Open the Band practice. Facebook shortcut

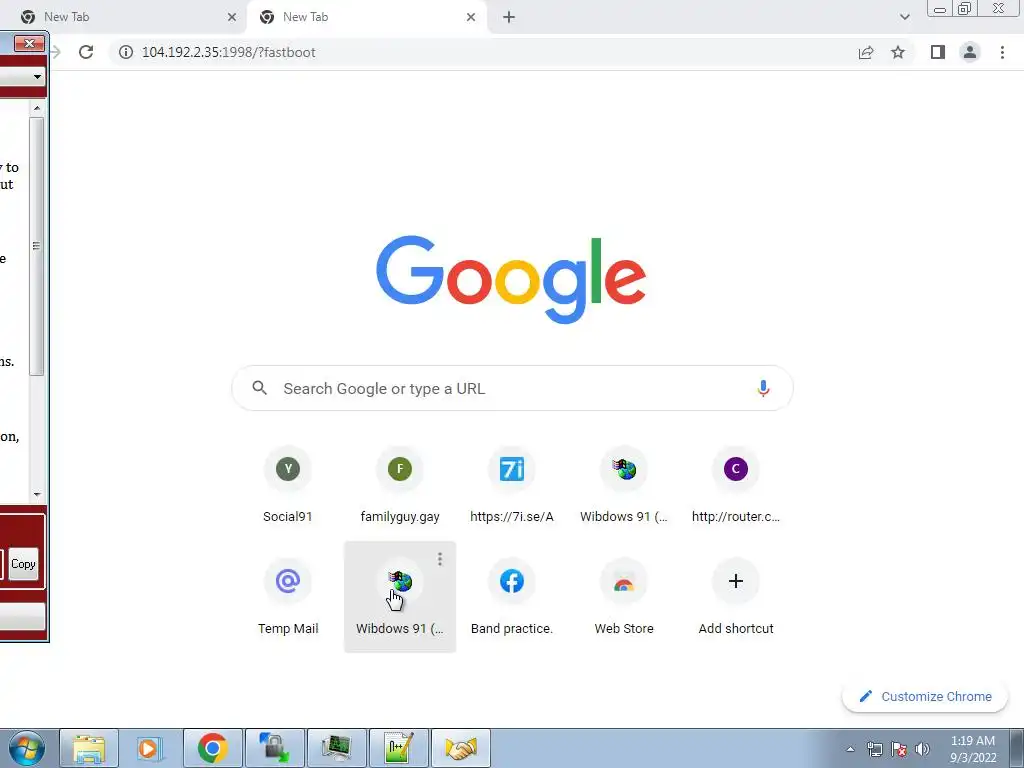(x=512, y=597)
